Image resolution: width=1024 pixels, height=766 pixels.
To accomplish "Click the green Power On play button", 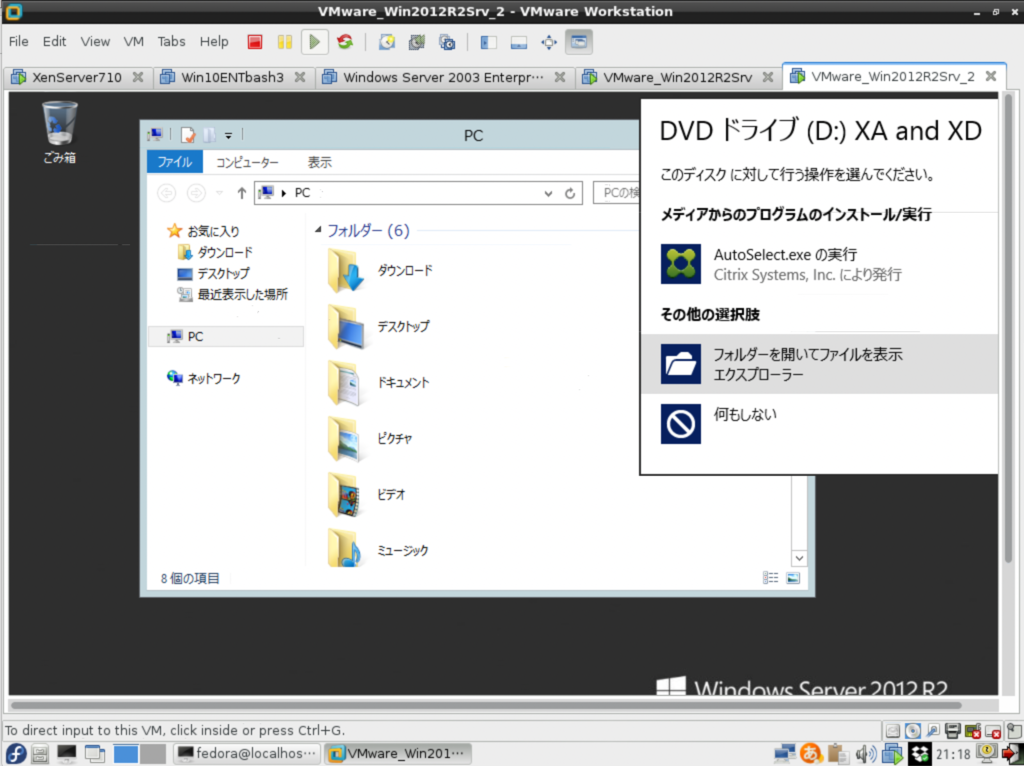I will point(315,42).
